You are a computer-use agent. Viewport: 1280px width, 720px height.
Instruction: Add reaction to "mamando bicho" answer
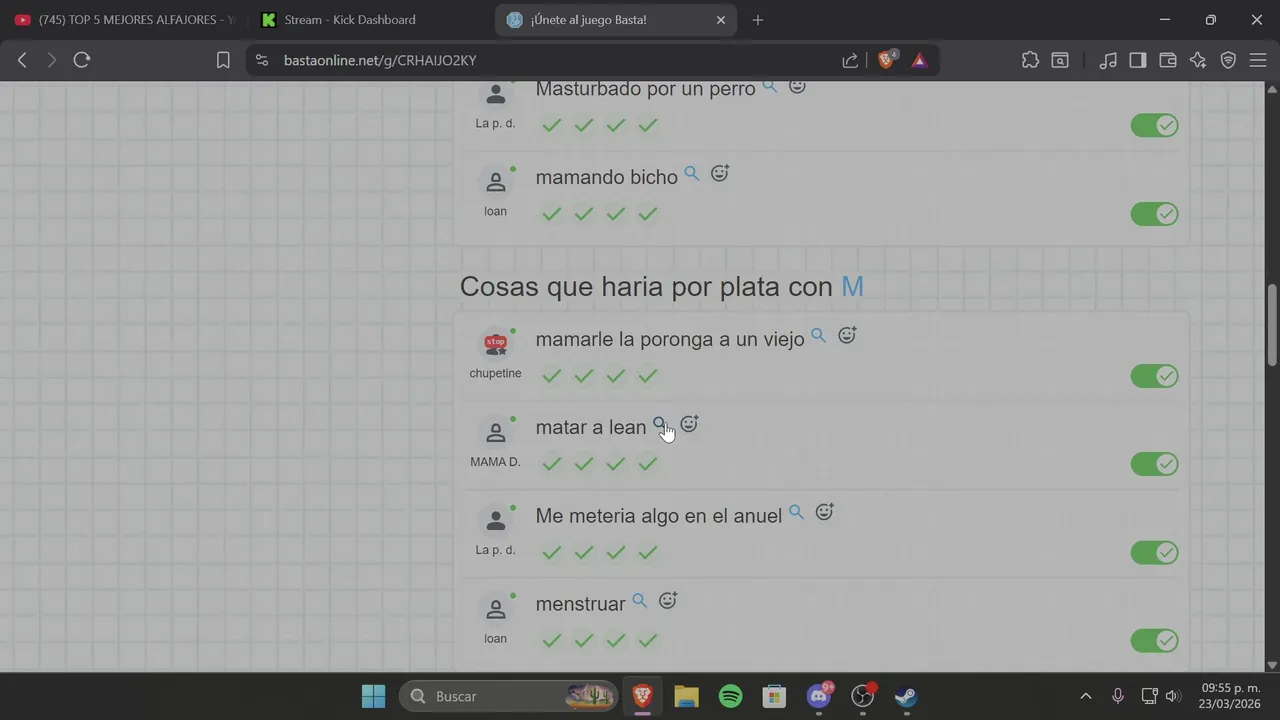point(719,173)
